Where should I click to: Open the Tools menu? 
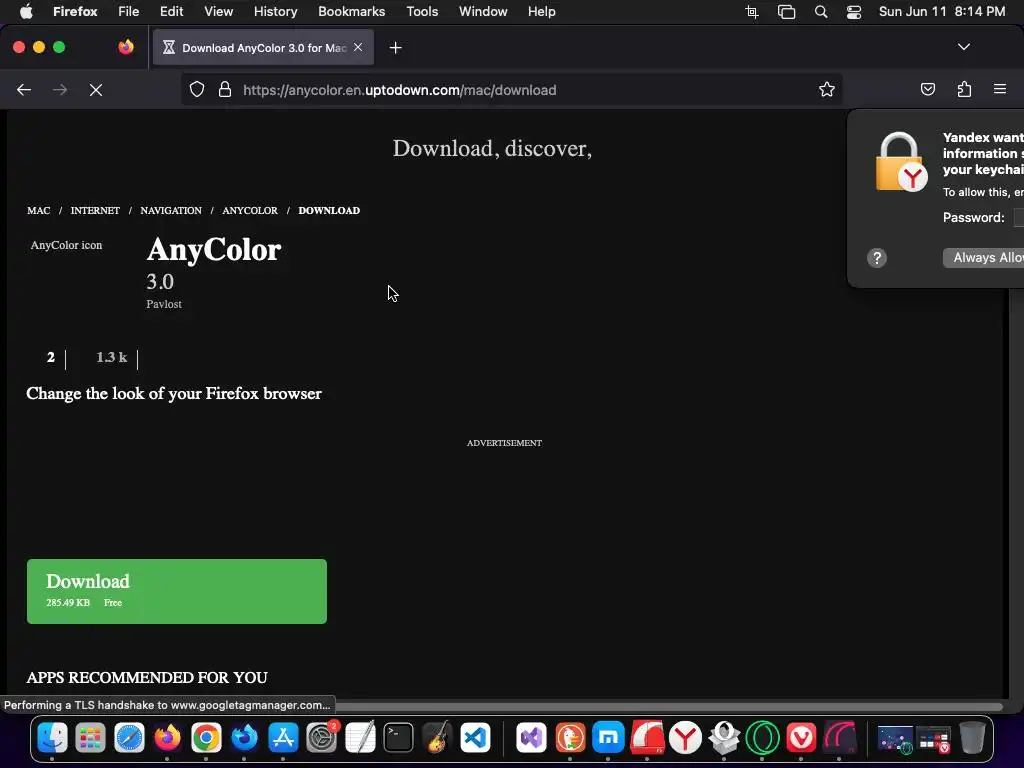[422, 12]
